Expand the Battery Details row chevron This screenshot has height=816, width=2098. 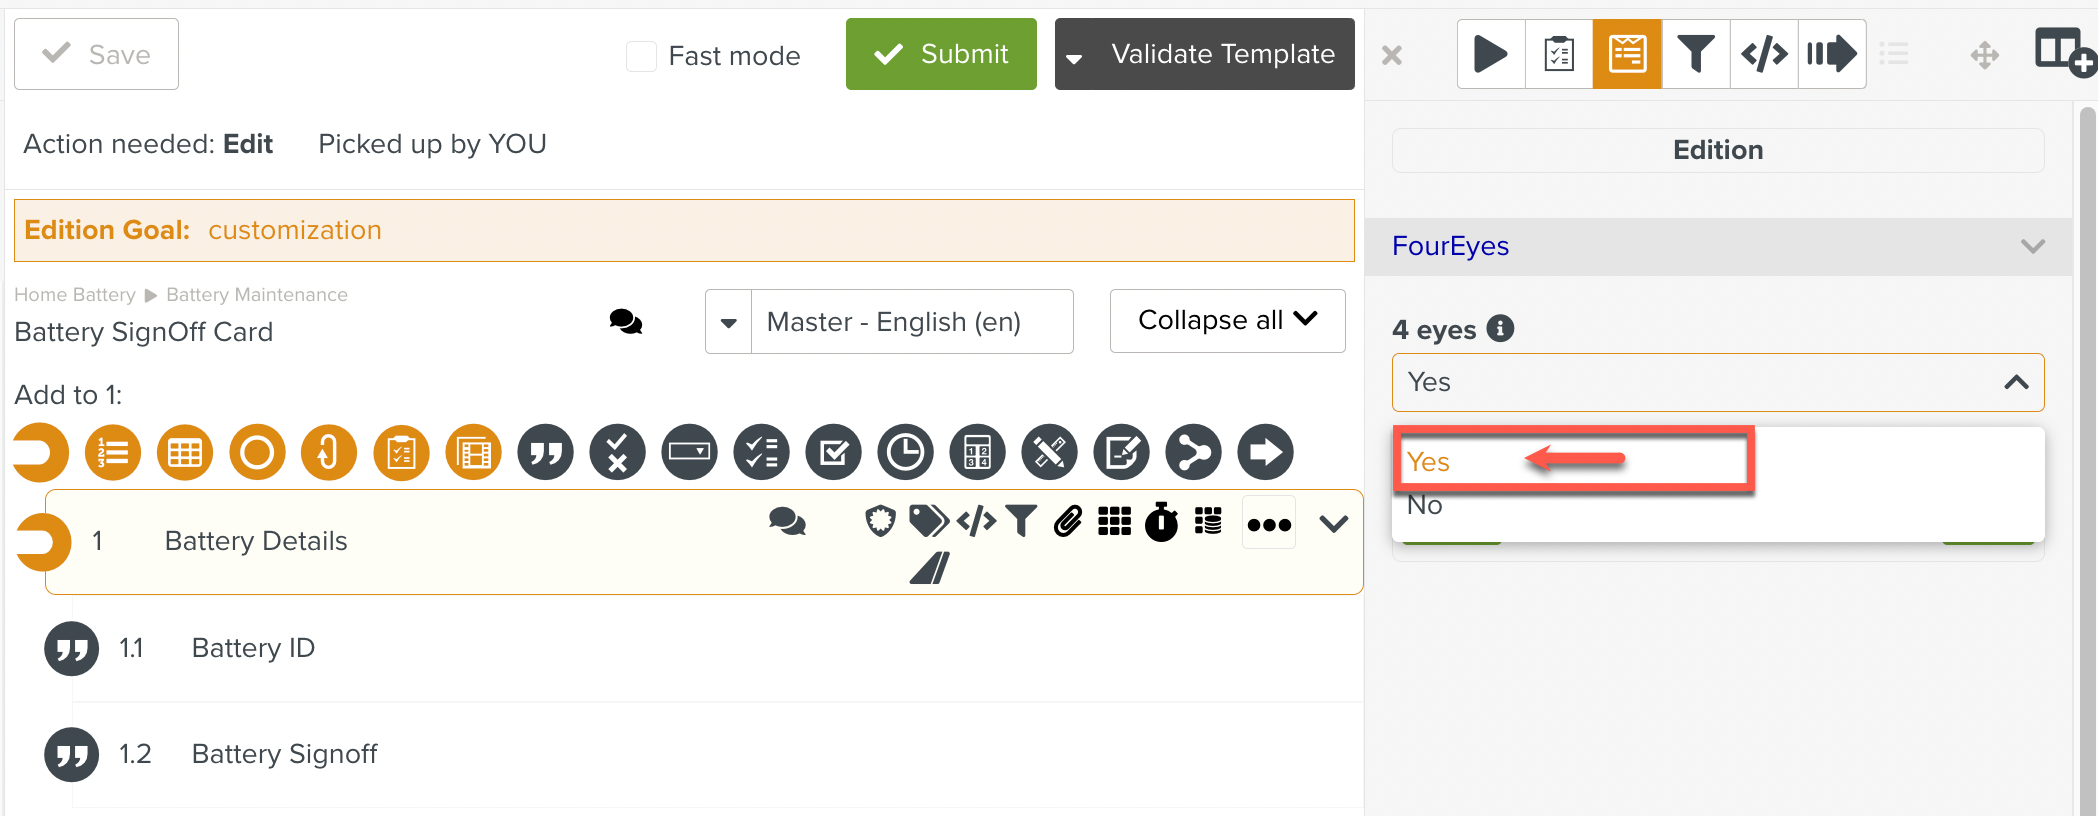pos(1334,524)
